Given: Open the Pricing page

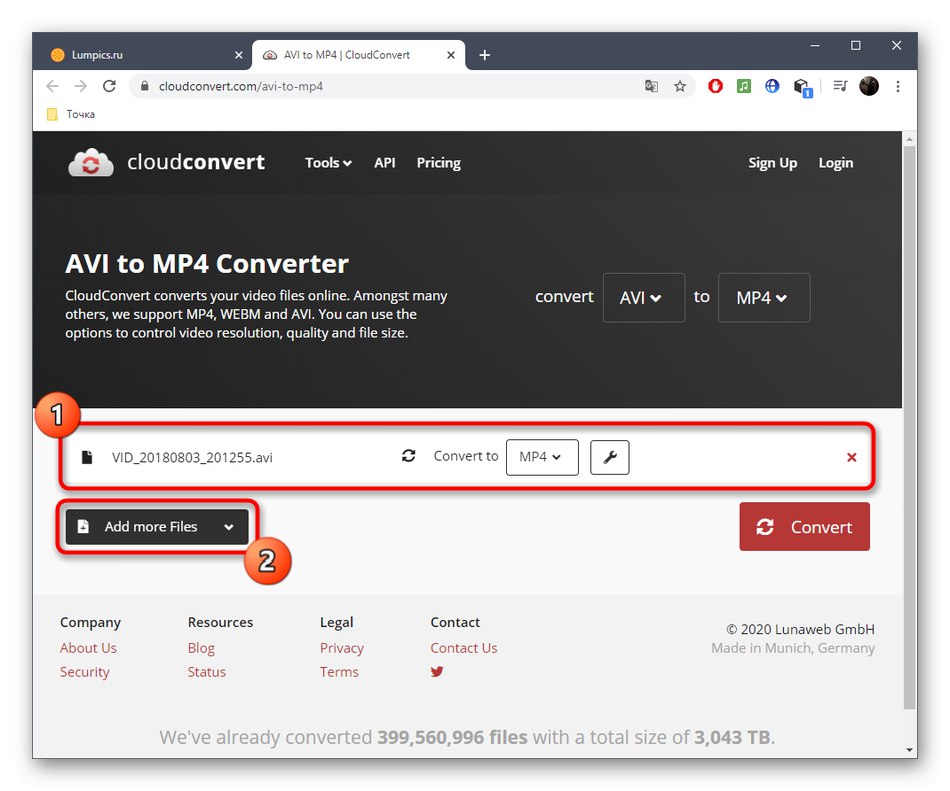Looking at the screenshot, I should [439, 163].
